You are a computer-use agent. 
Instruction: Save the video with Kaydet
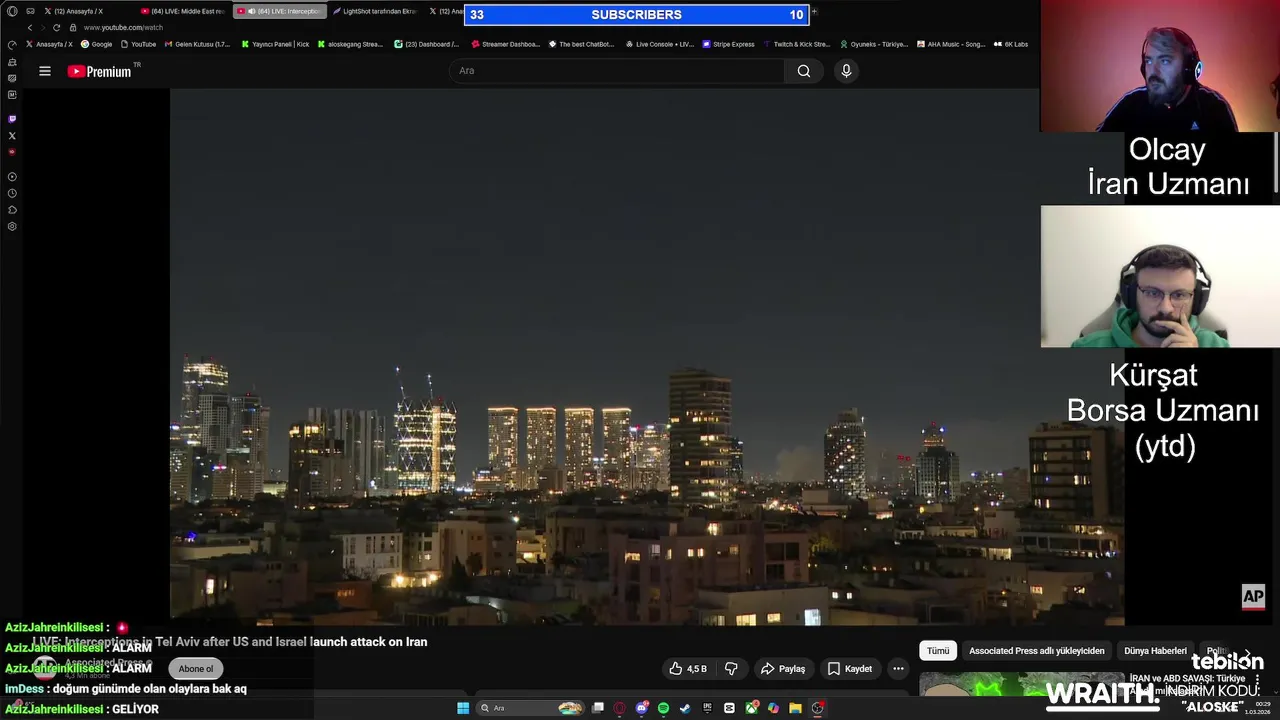(850, 669)
